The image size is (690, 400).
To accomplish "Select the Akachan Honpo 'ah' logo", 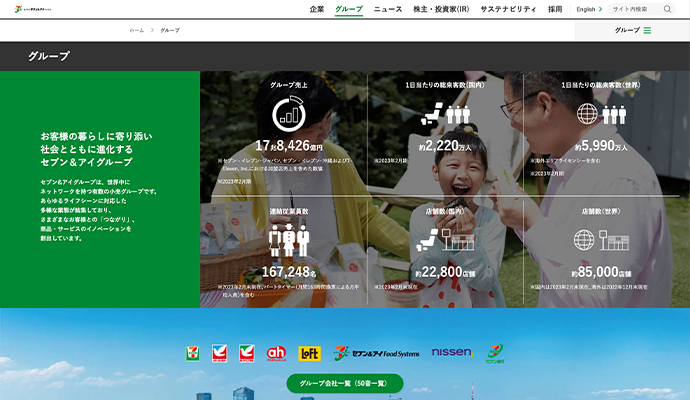I will [x=276, y=353].
